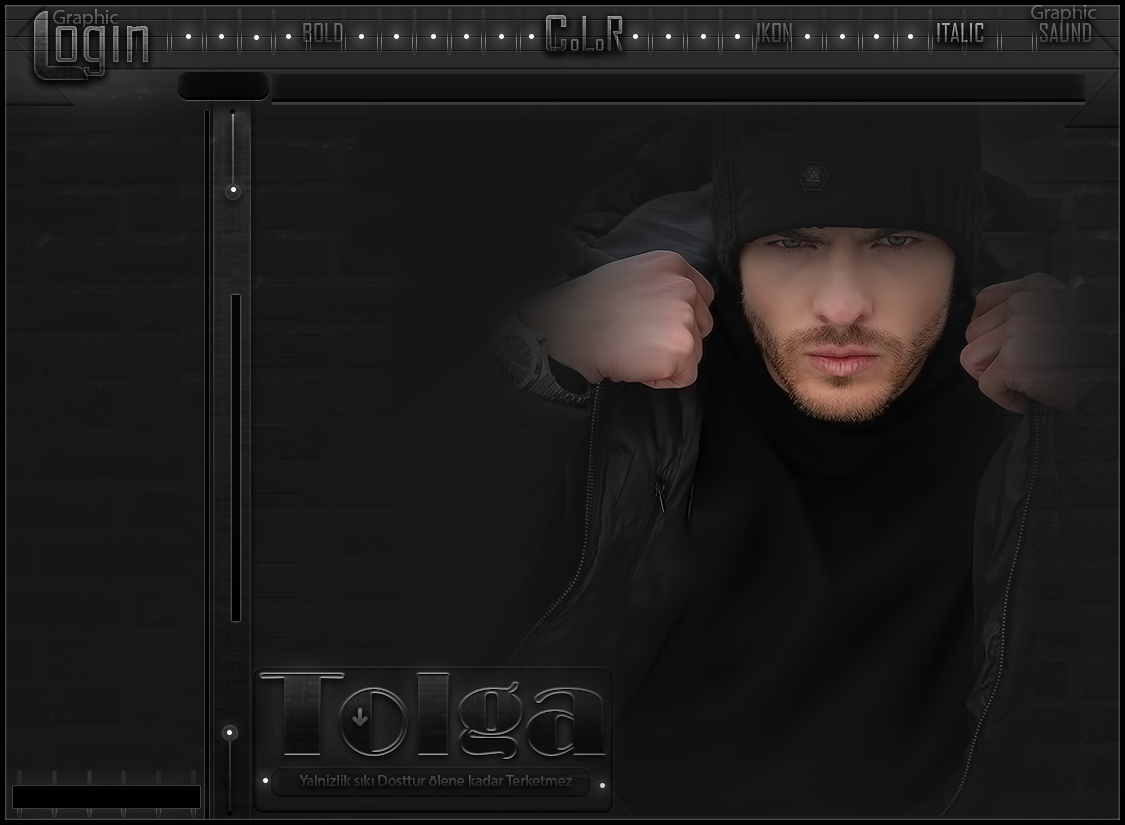Screen dimensions: 1125x825
Task: Click the down-arrow icon inside the Tolga logo
Action: click(360, 717)
